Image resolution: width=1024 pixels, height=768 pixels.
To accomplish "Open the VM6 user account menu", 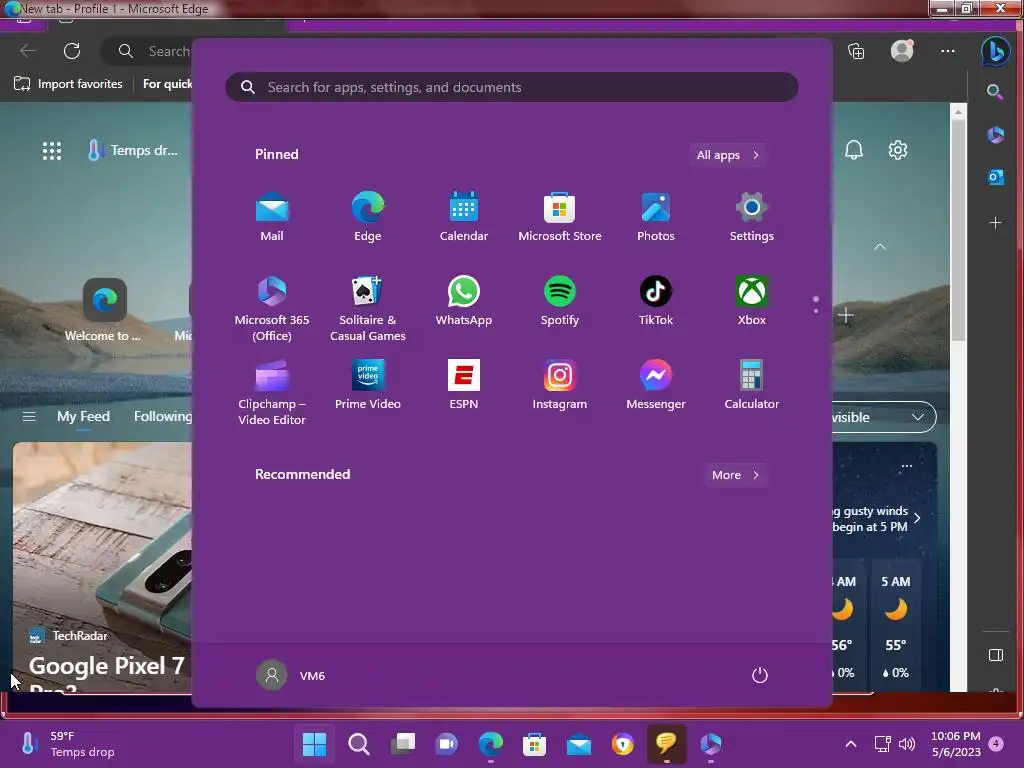I will point(291,675).
